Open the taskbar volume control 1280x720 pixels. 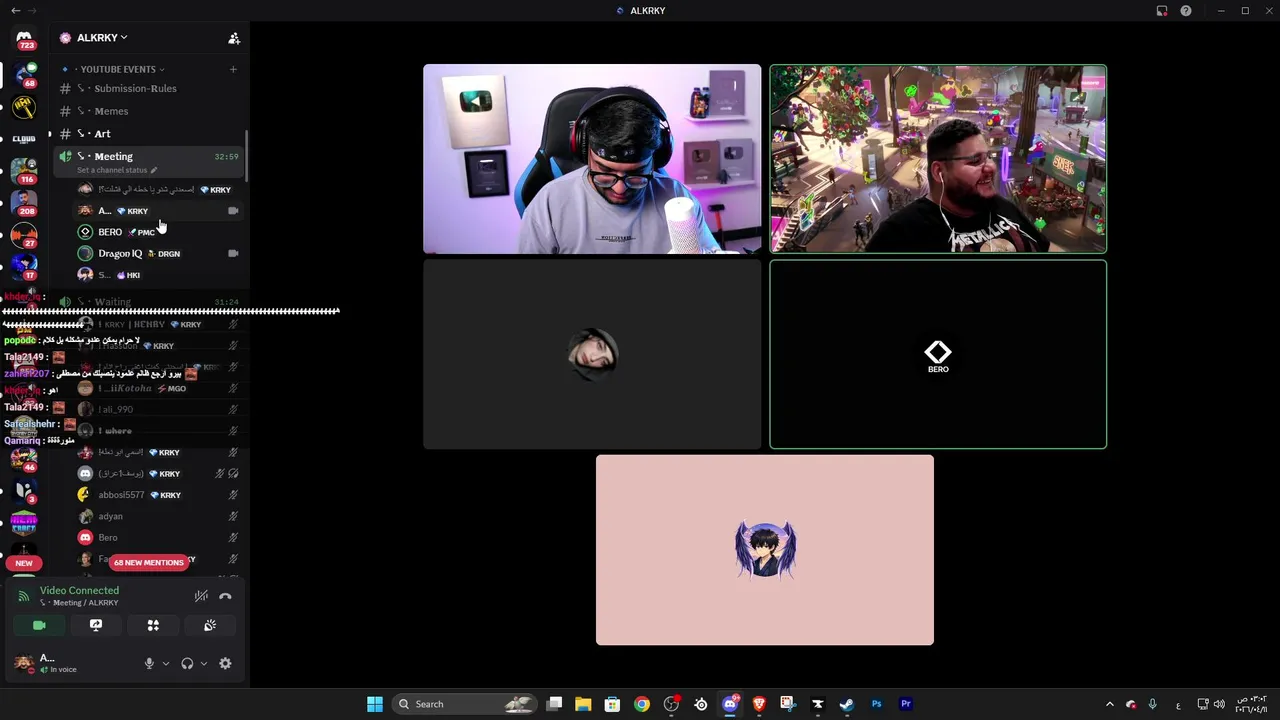1219,704
